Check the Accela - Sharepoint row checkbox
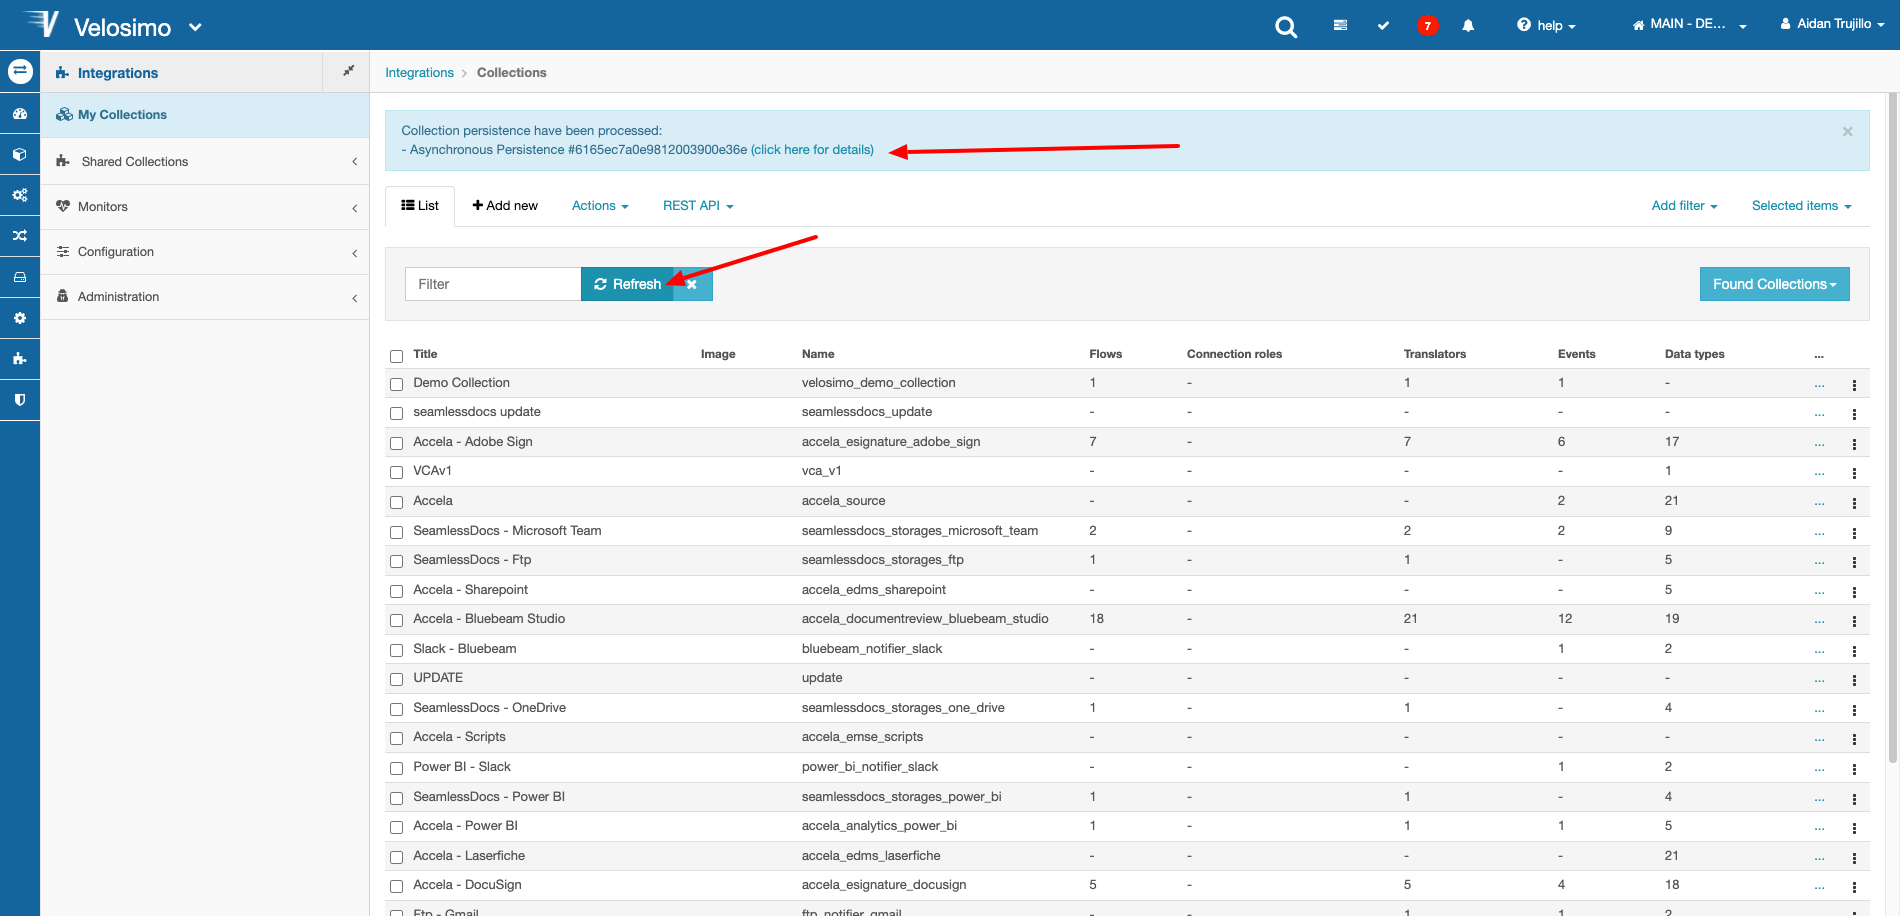Viewport: 1900px width, 916px height. click(397, 591)
